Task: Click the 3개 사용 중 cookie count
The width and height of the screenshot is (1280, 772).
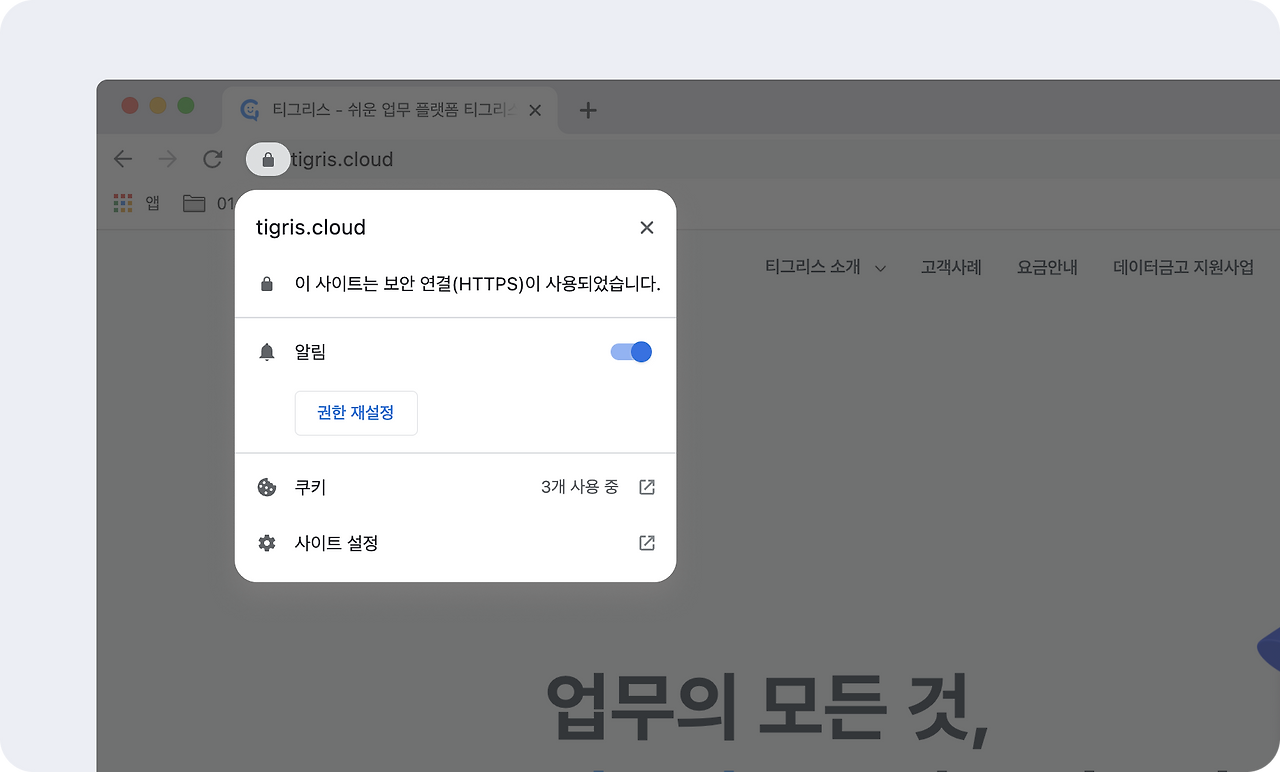Action: [x=580, y=487]
